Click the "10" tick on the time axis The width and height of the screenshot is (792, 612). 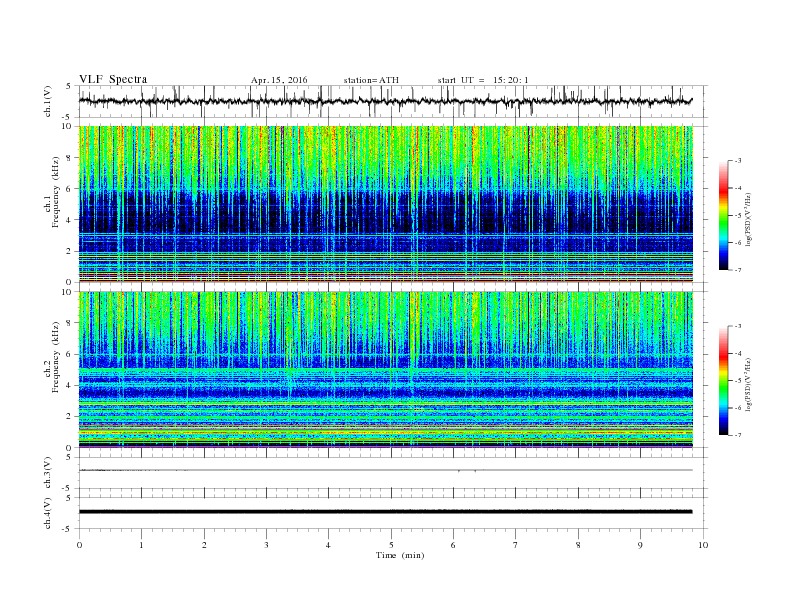(703, 545)
